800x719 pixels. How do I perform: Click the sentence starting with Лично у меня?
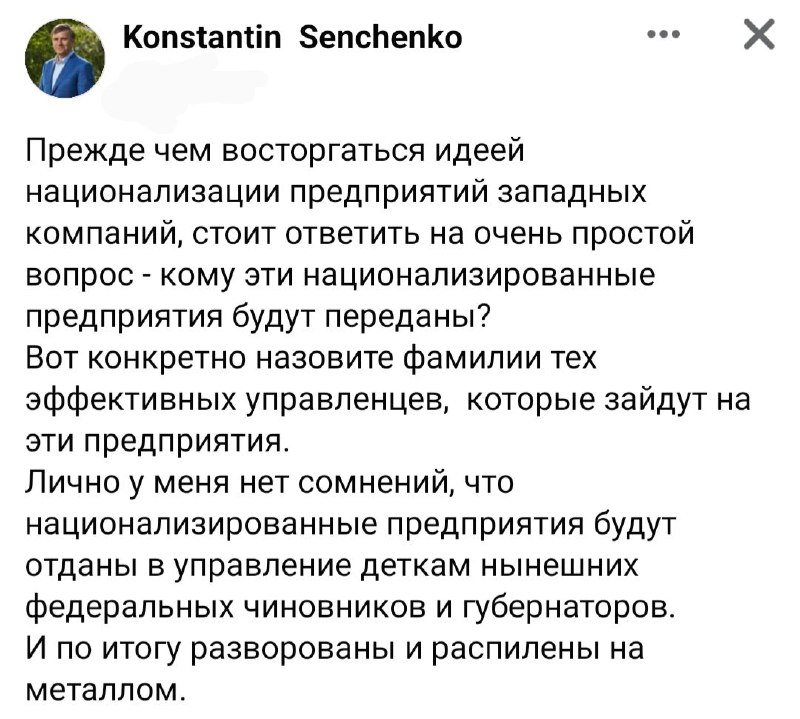click(351, 545)
